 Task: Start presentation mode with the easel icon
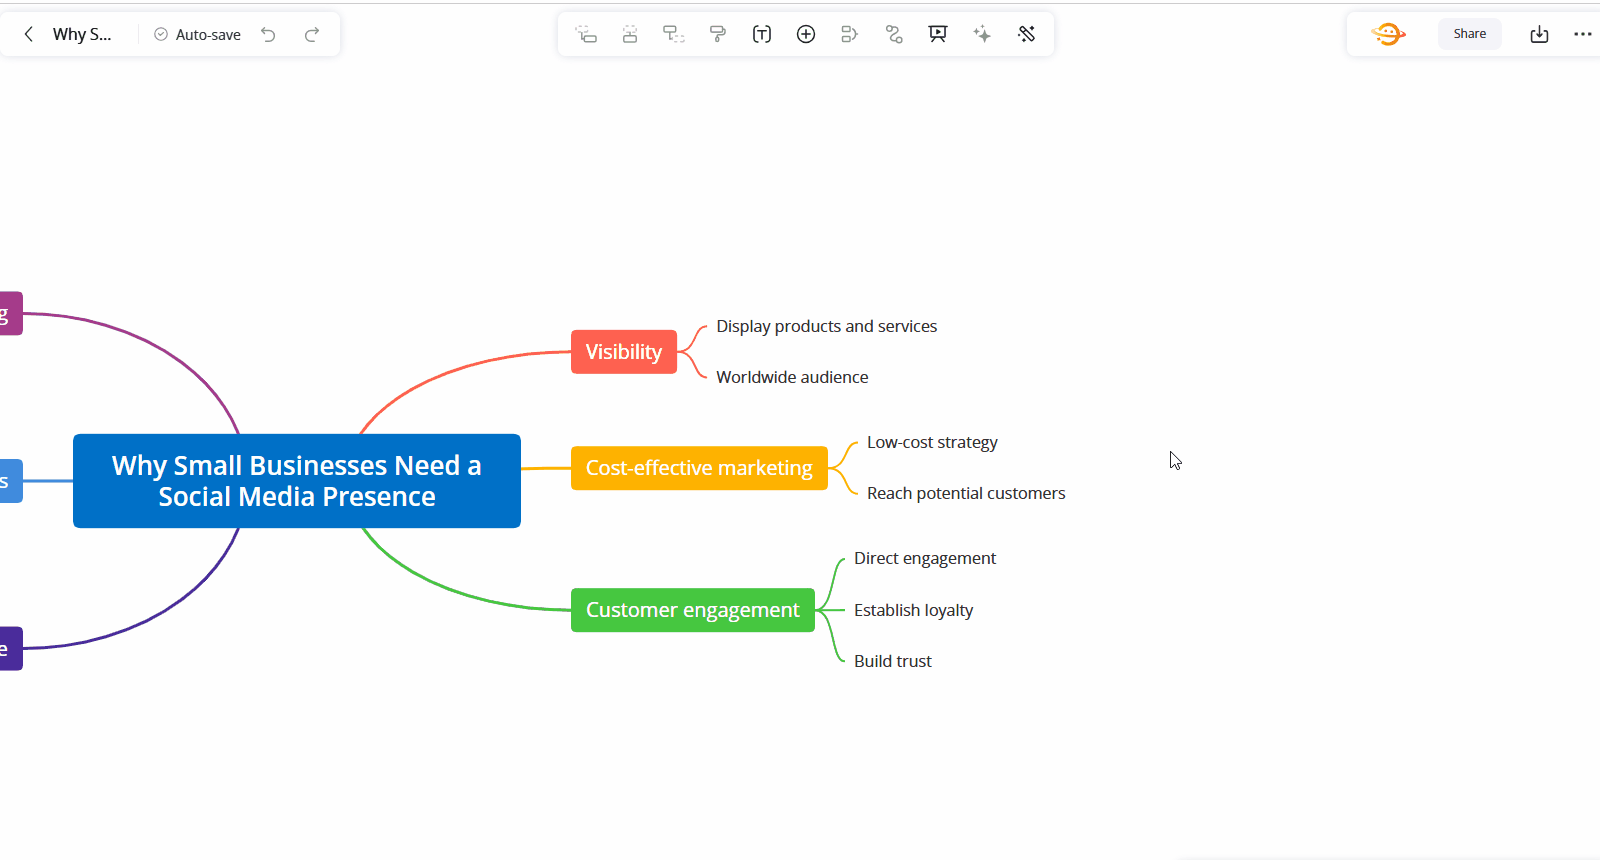point(938,34)
